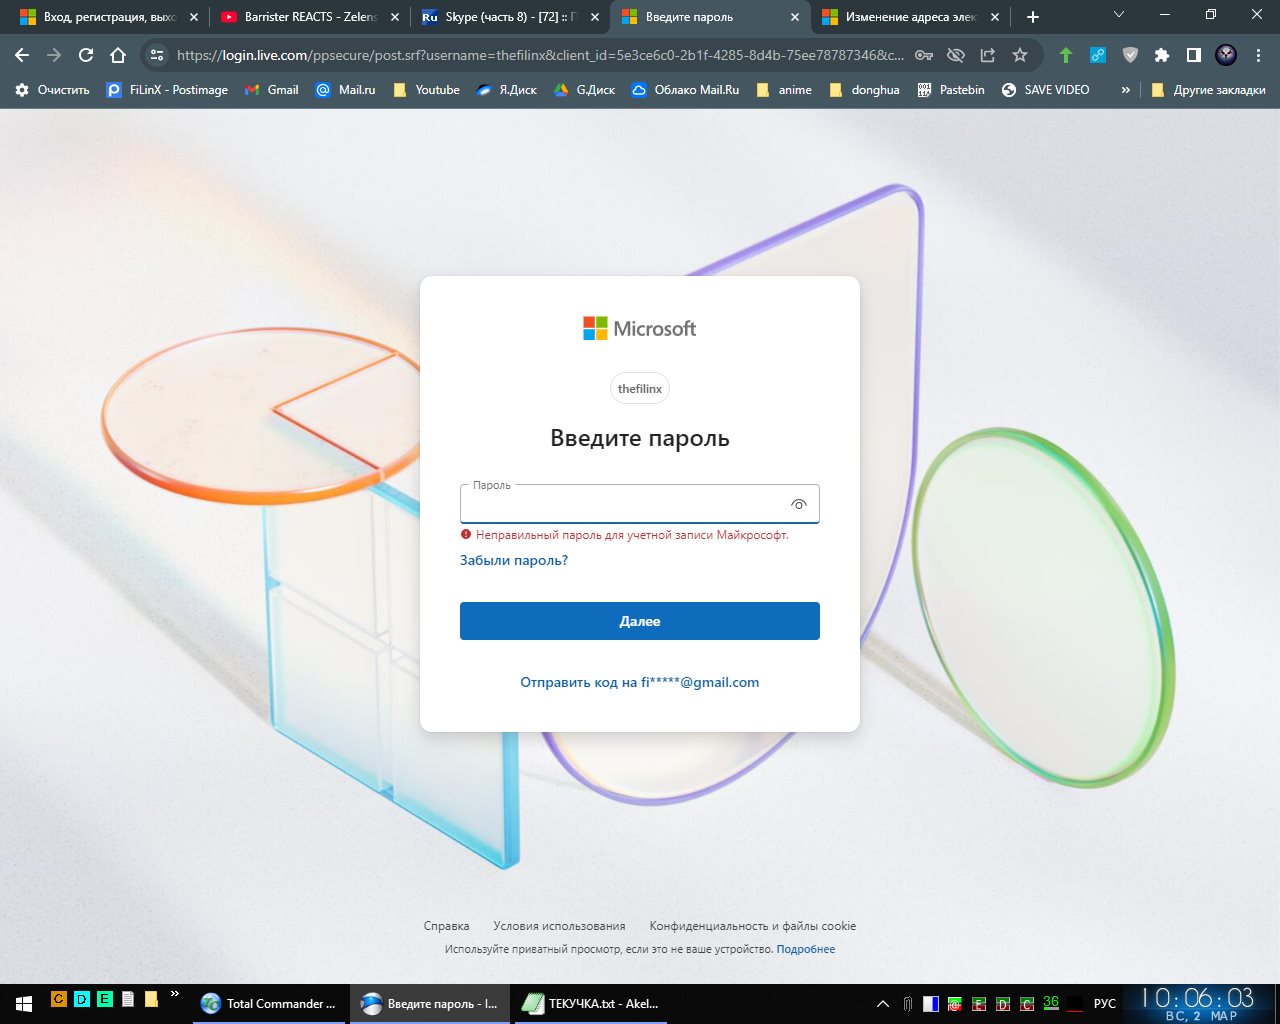Close the Barrister REACTS tab
This screenshot has height=1024, width=1280.
pos(394,17)
